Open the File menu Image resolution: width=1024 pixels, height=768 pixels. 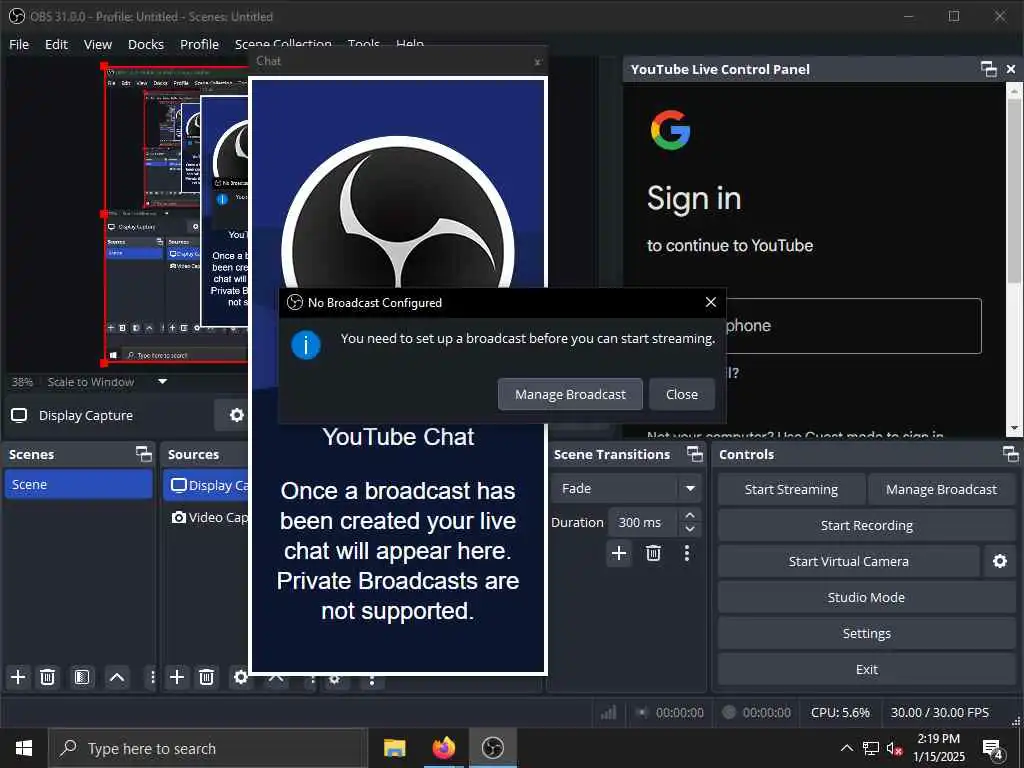pos(19,44)
